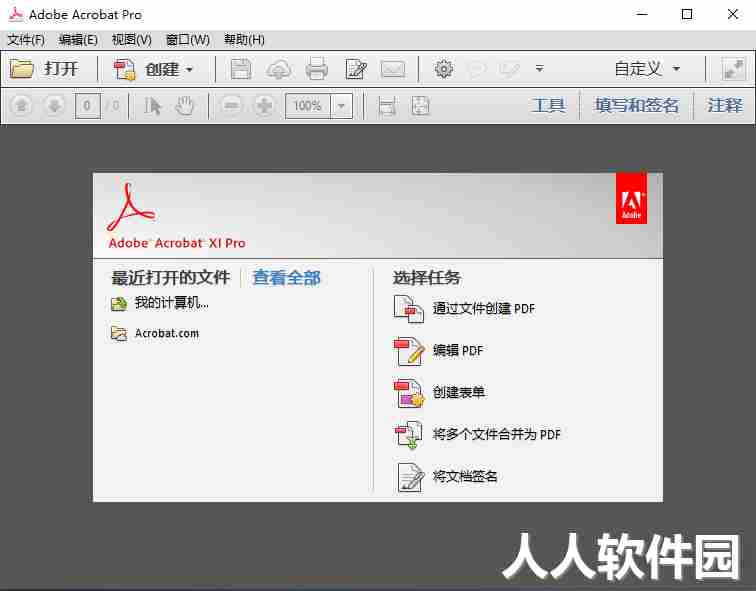Open the 窗口(W) menu
Image resolution: width=756 pixels, height=591 pixels.
point(188,40)
